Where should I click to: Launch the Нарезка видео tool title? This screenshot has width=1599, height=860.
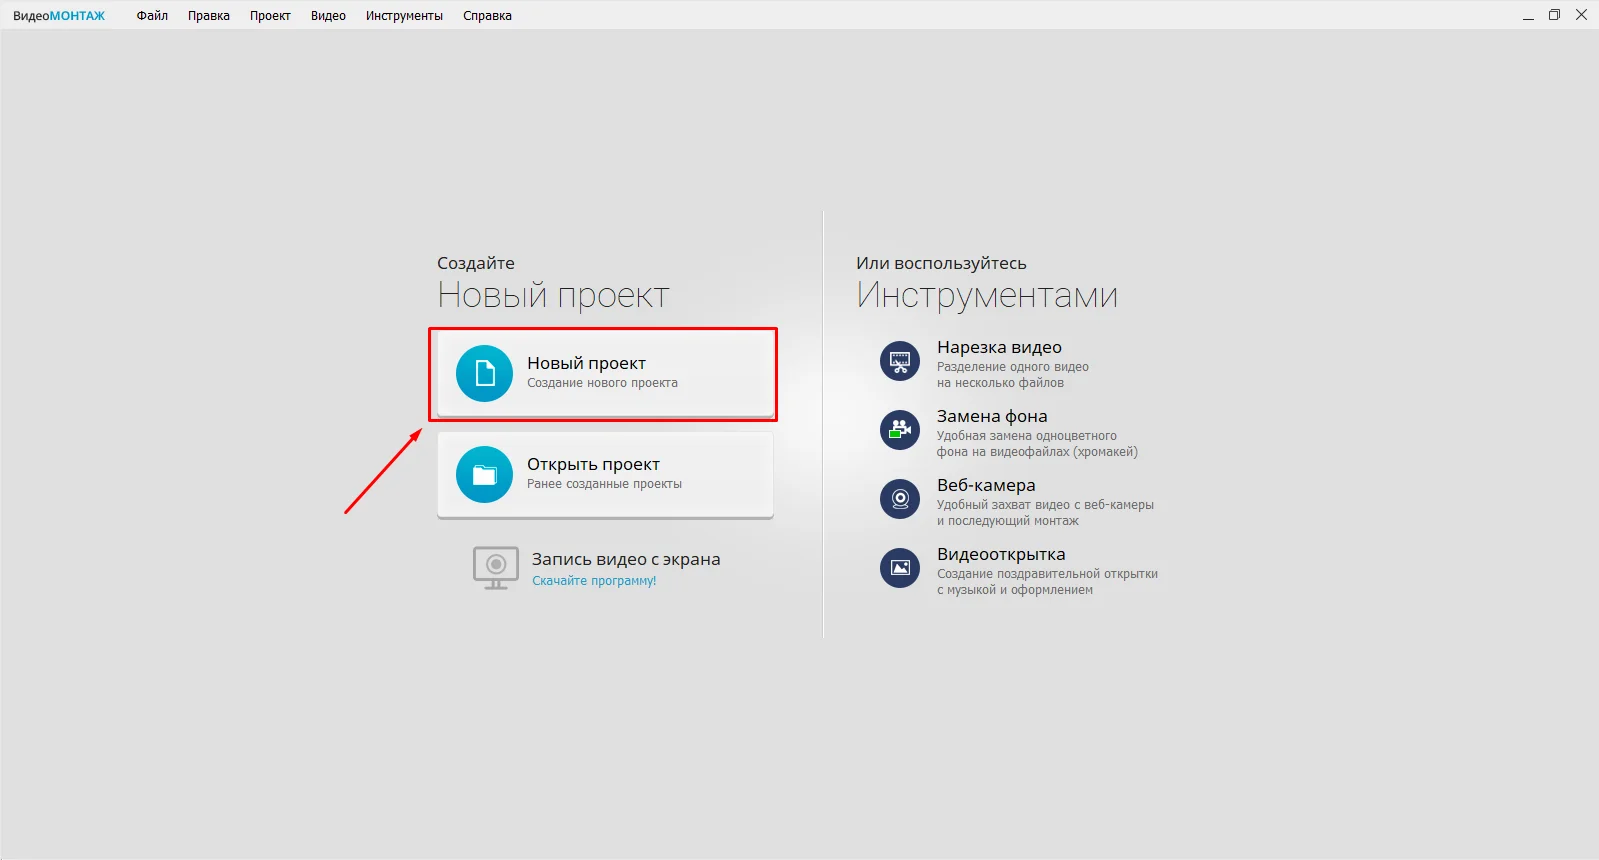999,347
